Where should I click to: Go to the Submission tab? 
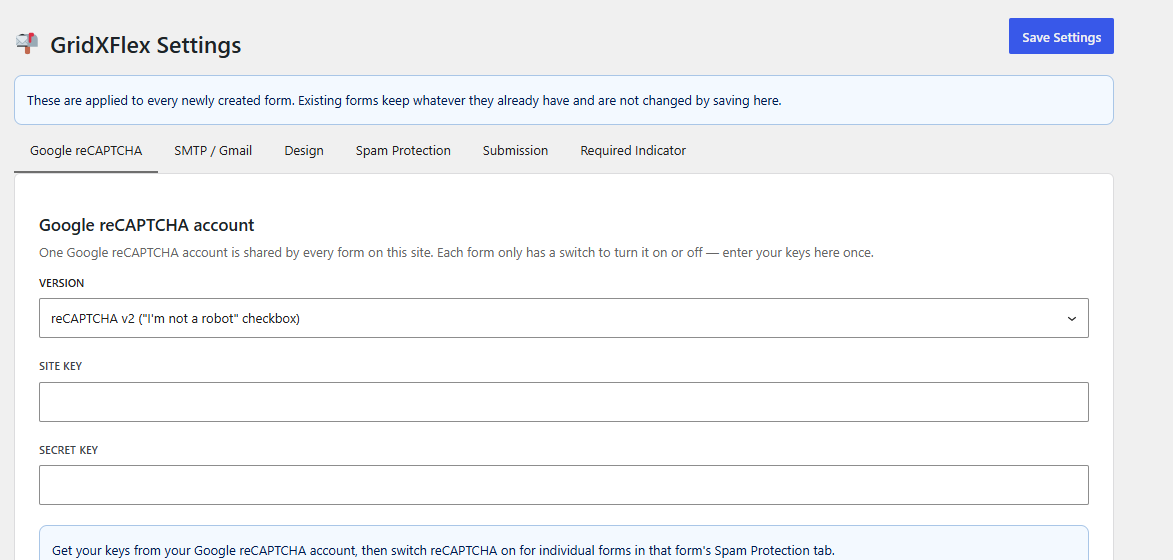coord(515,150)
